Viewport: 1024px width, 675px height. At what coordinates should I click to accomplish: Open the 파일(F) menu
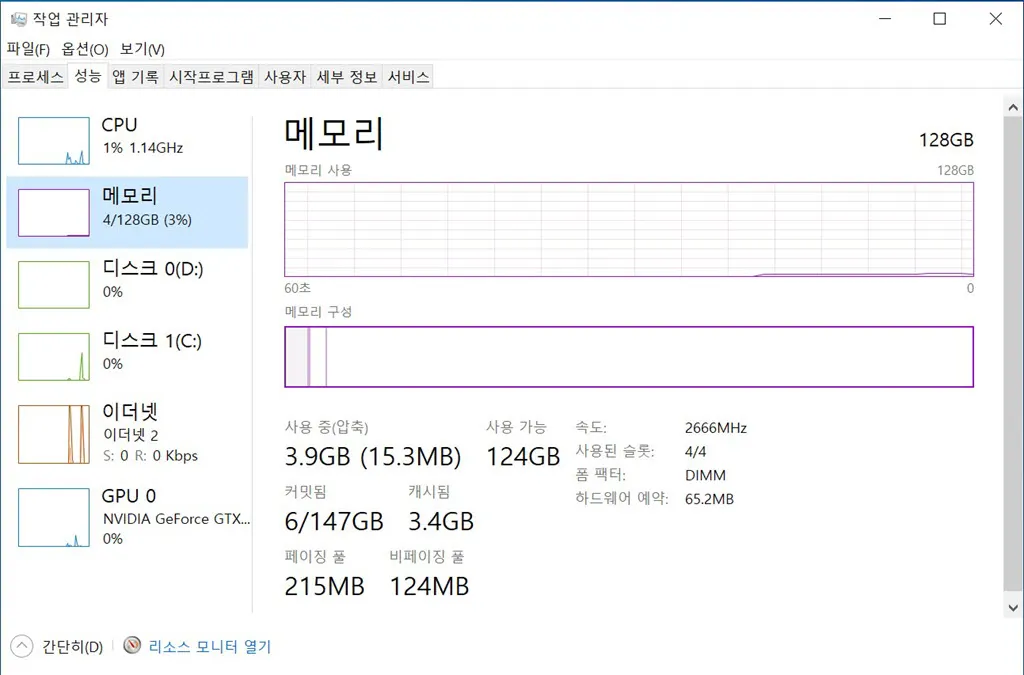coord(28,49)
